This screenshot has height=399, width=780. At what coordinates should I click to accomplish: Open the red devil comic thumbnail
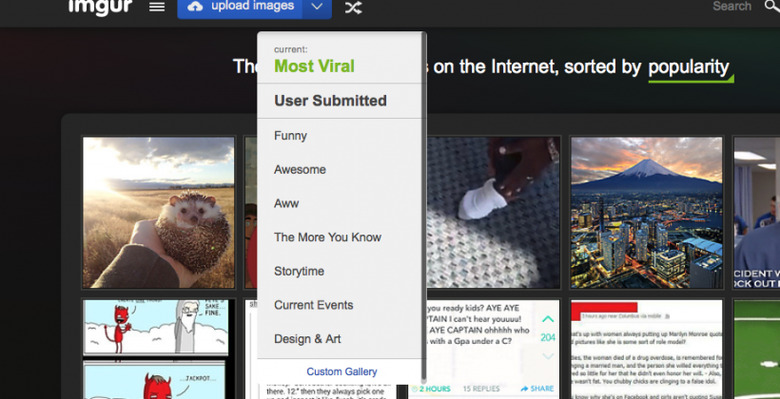click(x=156, y=349)
